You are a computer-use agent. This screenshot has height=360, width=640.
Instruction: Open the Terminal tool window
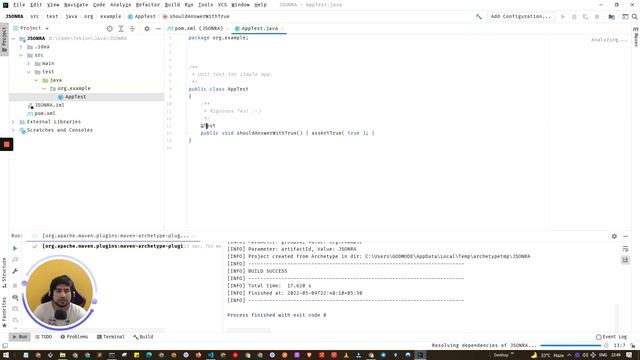click(111, 337)
